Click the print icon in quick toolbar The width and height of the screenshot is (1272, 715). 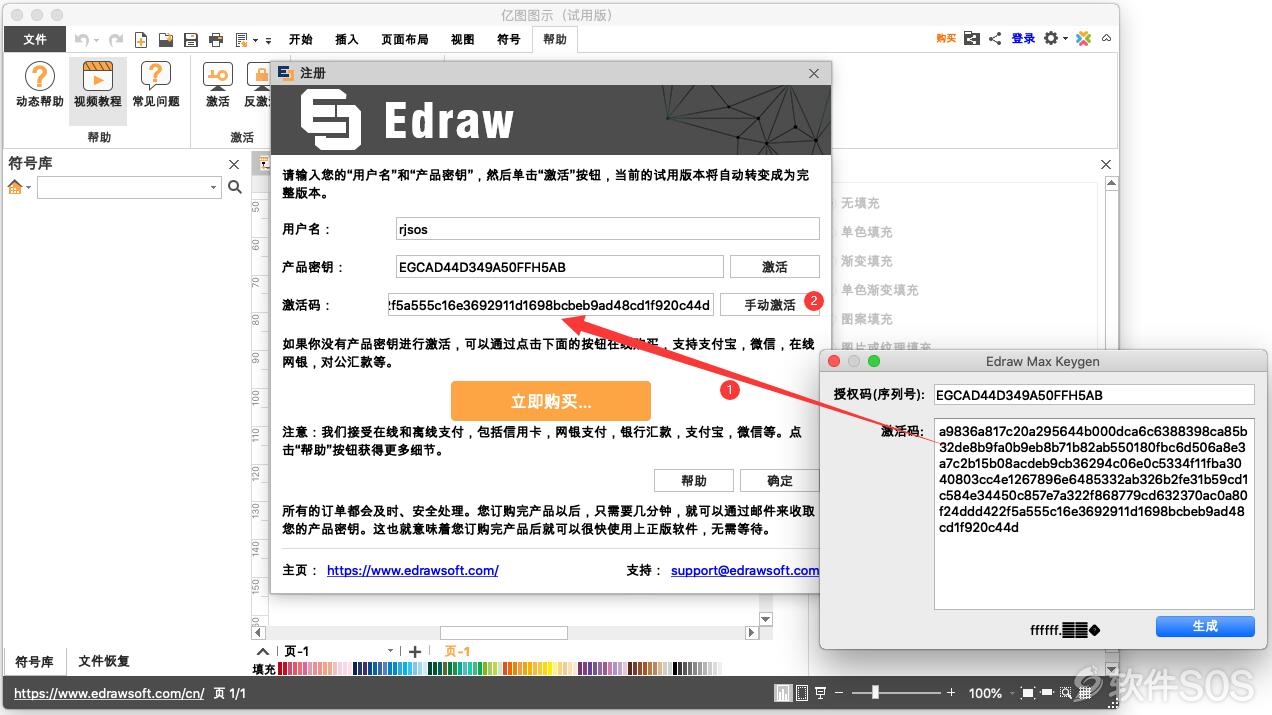[x=216, y=39]
